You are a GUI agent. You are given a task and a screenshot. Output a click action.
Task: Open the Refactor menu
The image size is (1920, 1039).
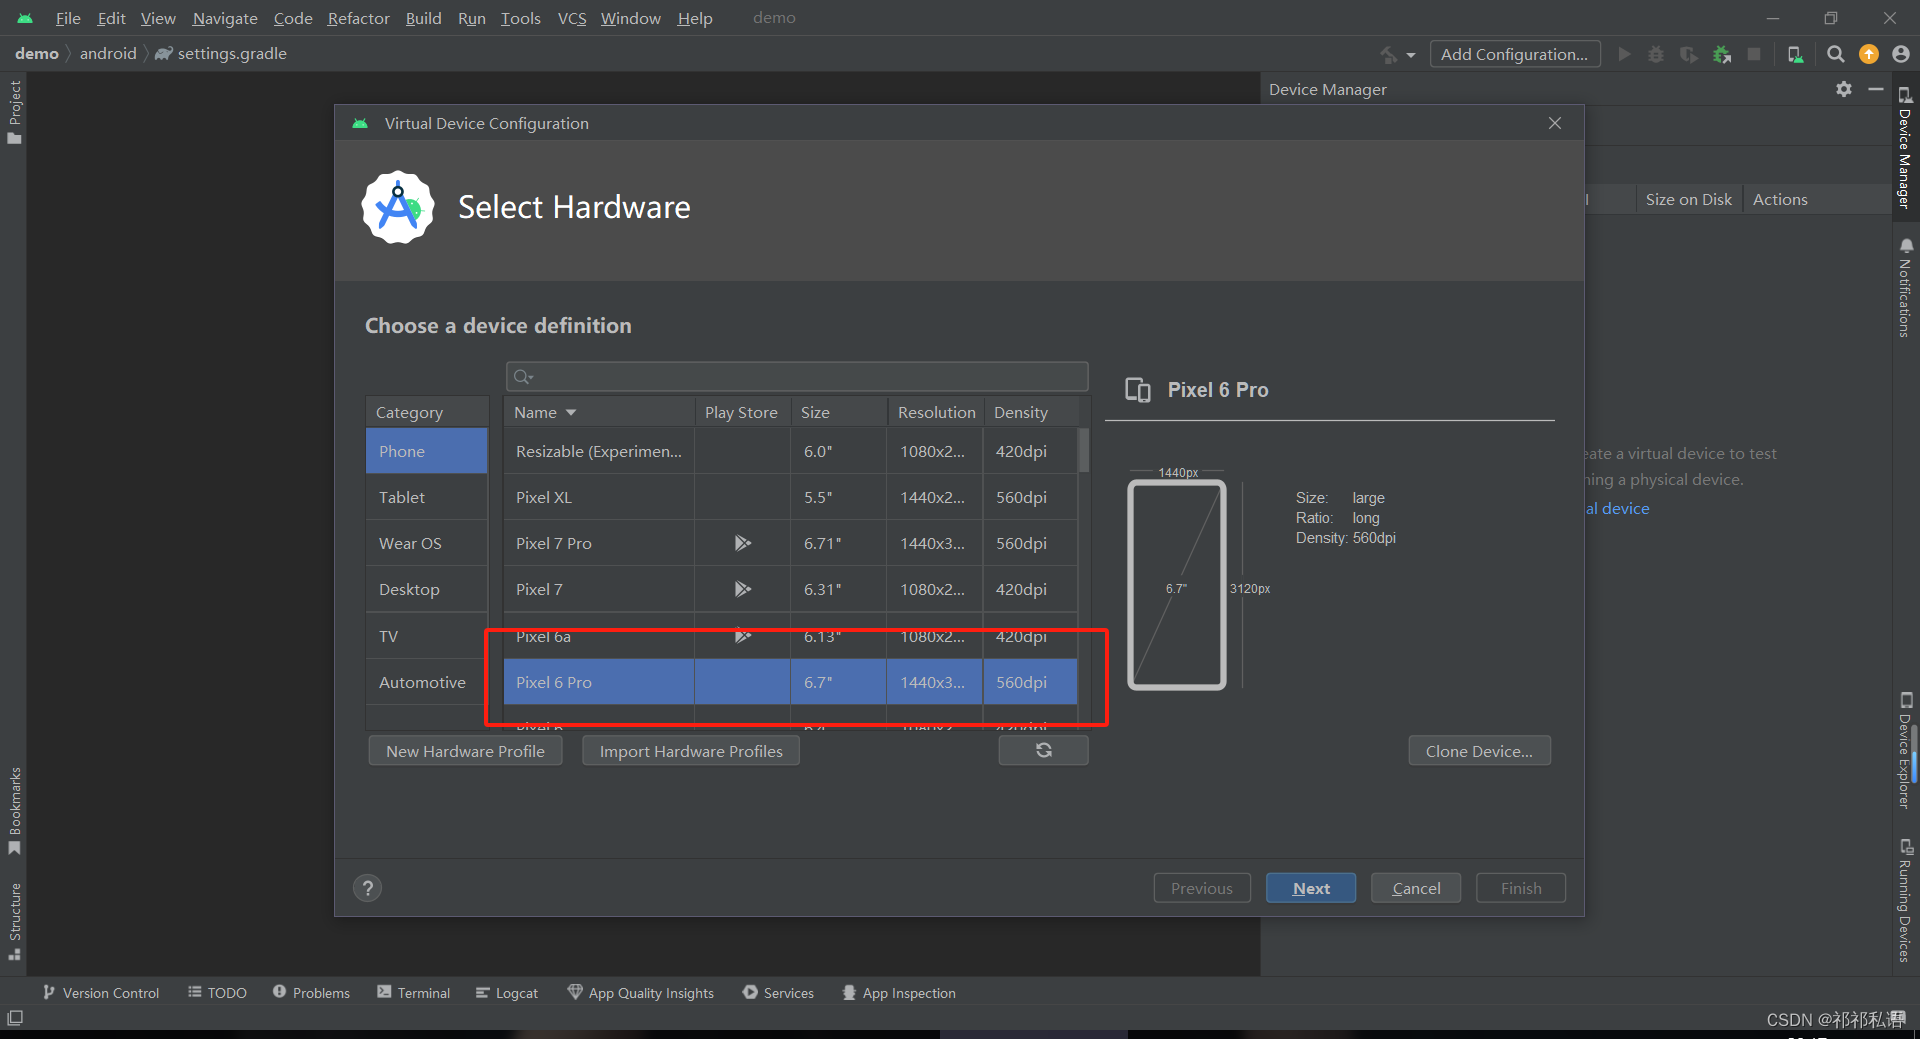[x=358, y=18]
